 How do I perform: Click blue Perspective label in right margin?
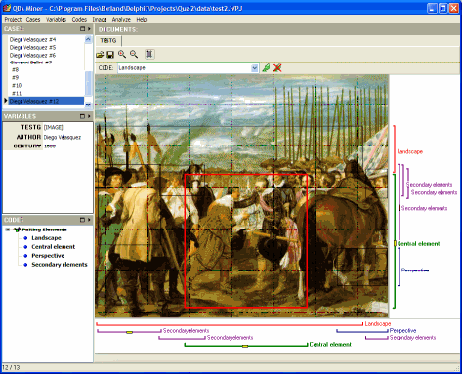tap(415, 270)
